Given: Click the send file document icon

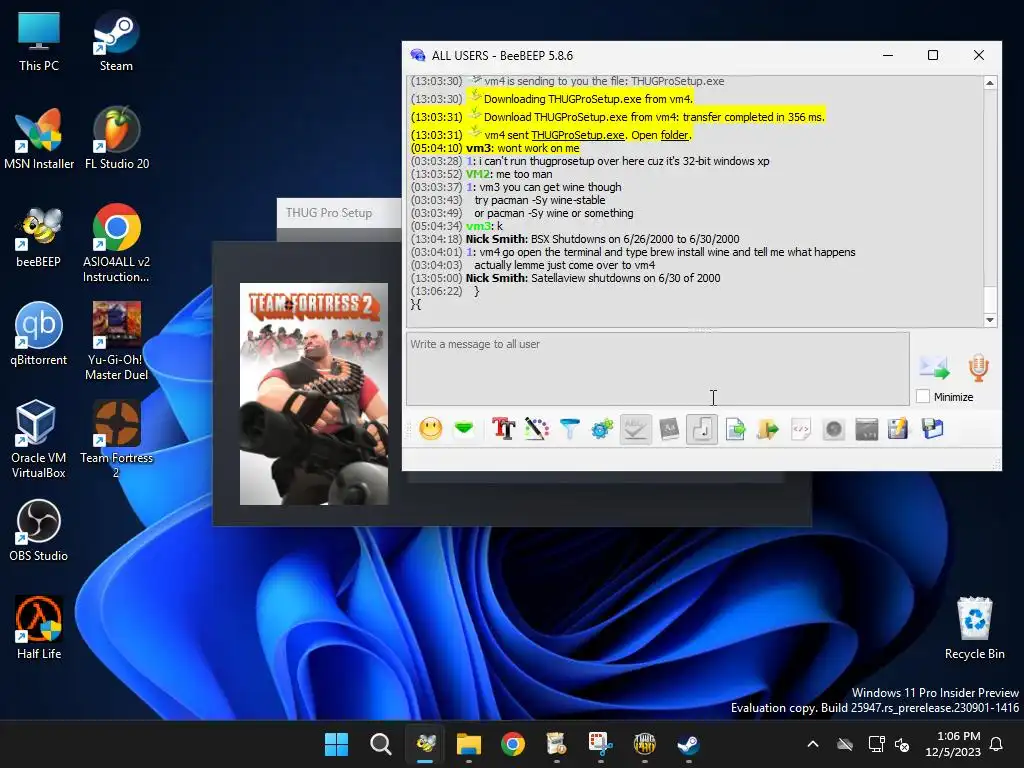Looking at the screenshot, I should 735,429.
